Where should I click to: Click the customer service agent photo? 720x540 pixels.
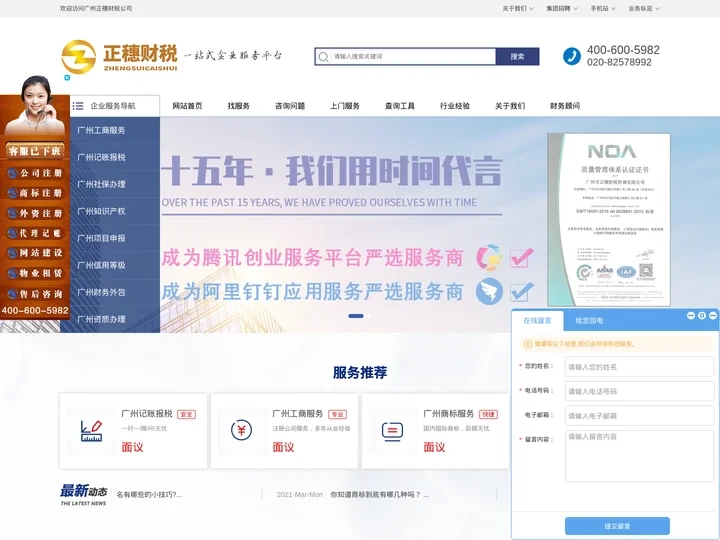coord(35,105)
